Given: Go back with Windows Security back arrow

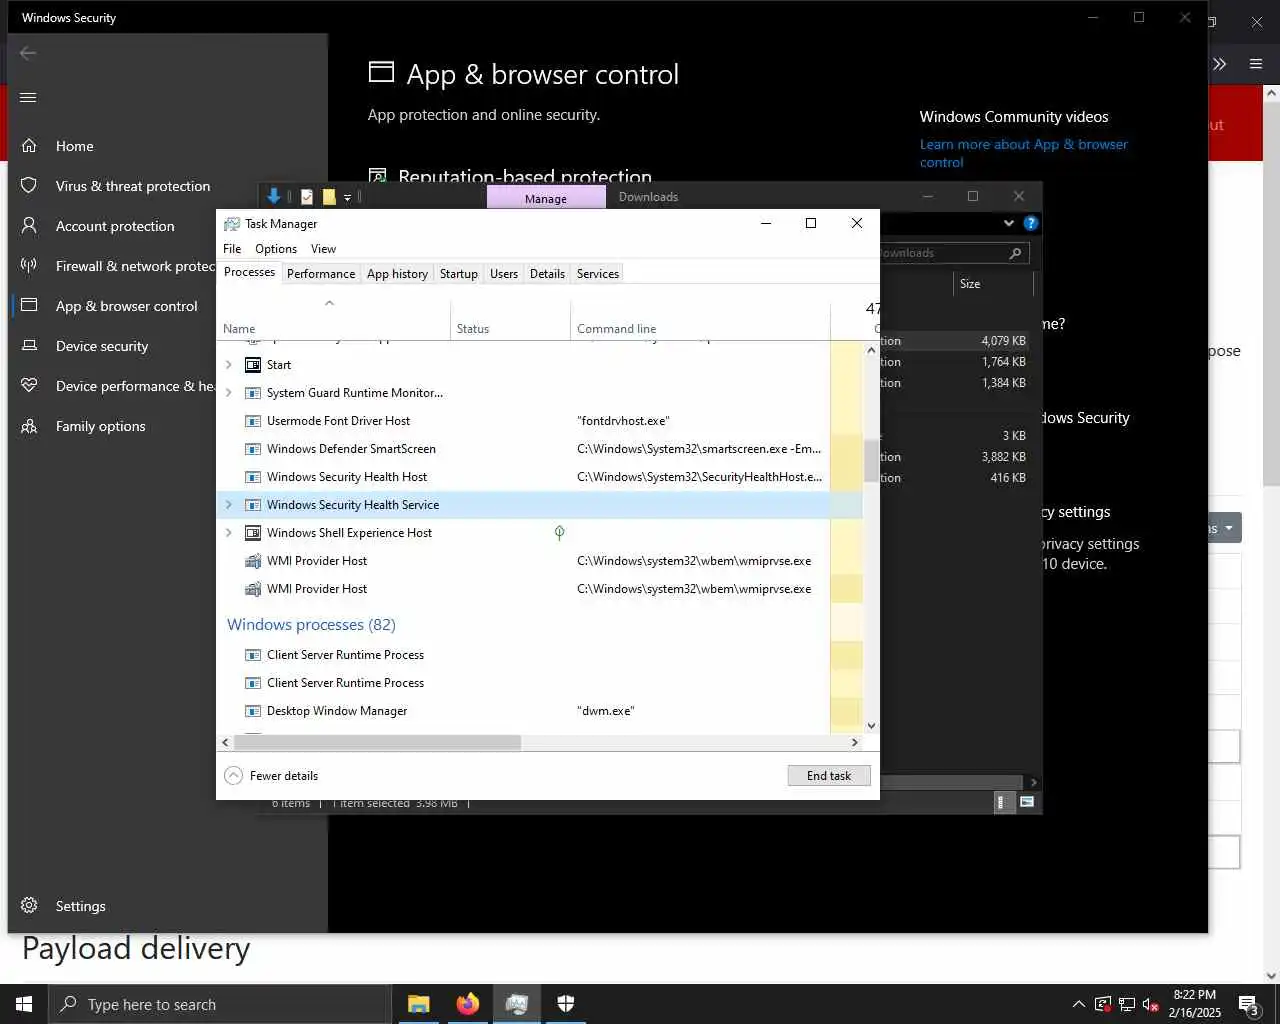Looking at the screenshot, I should 28,53.
